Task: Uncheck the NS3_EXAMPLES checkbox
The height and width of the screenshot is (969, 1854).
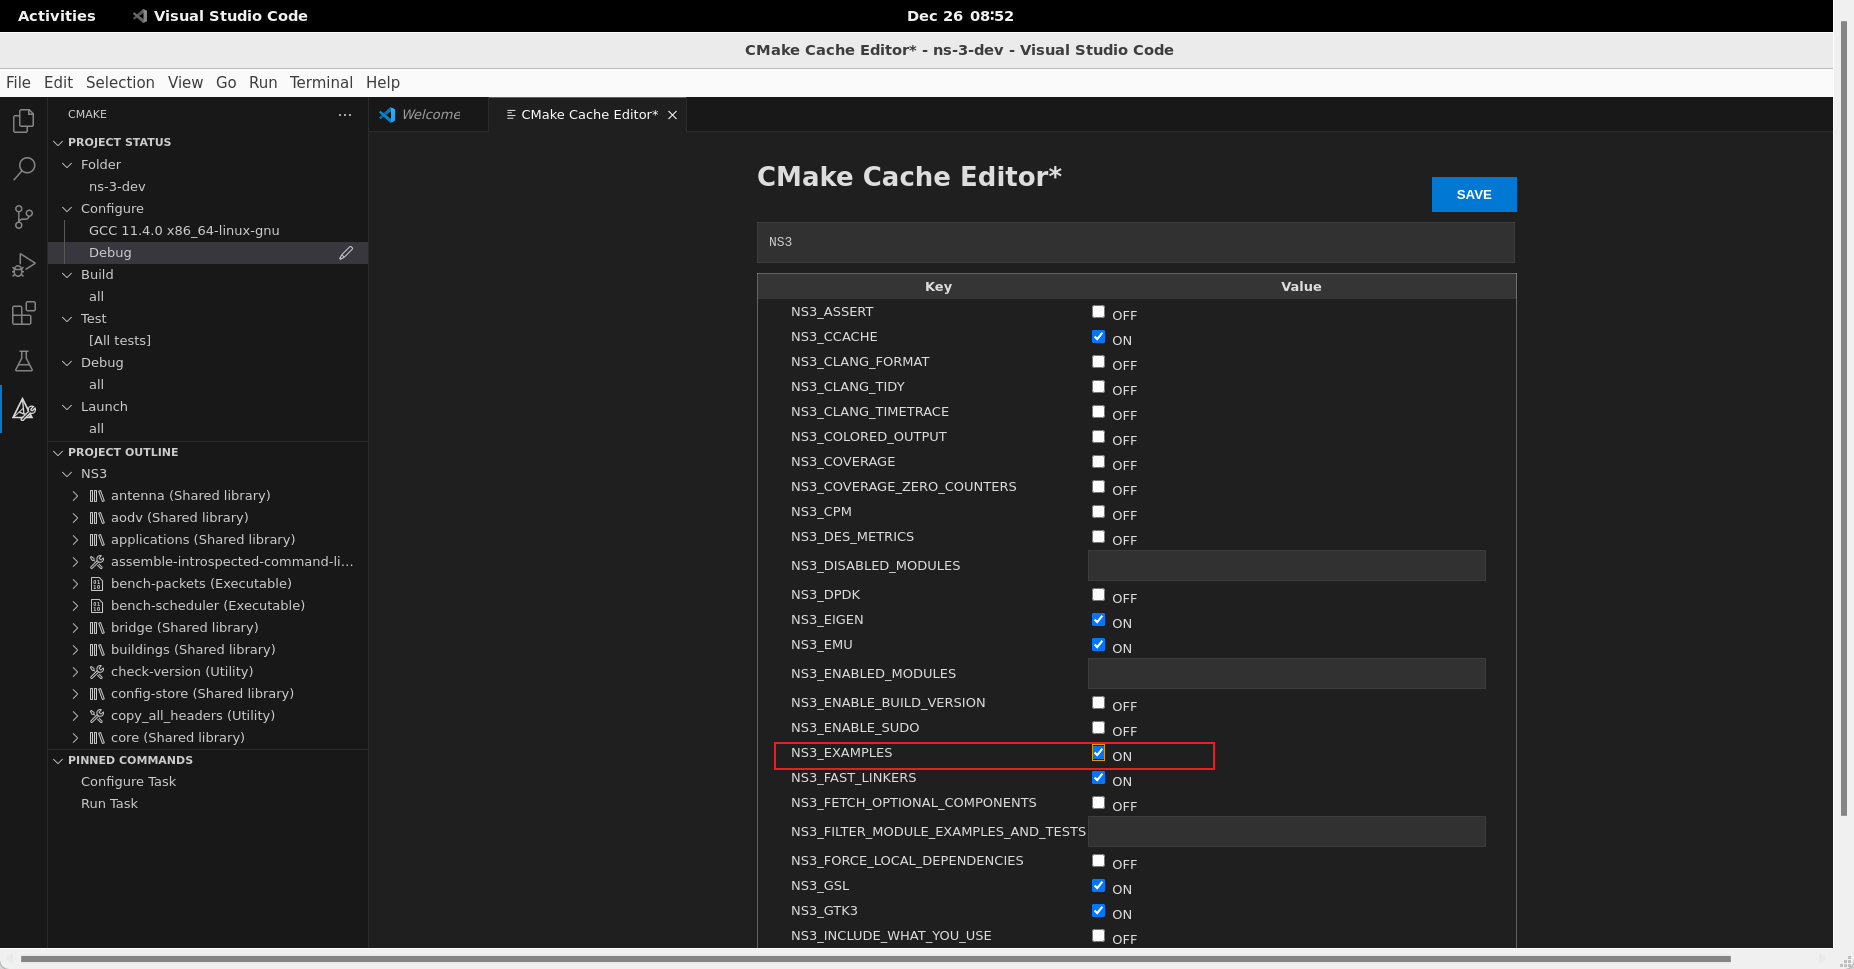Action: click(1098, 753)
